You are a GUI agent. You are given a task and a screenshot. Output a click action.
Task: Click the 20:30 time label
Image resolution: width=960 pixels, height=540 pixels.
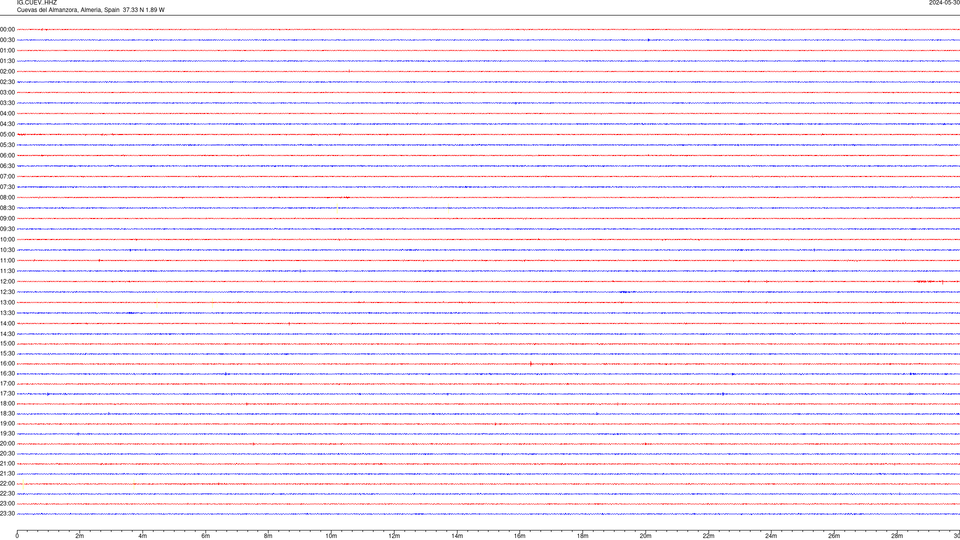click(x=7, y=454)
